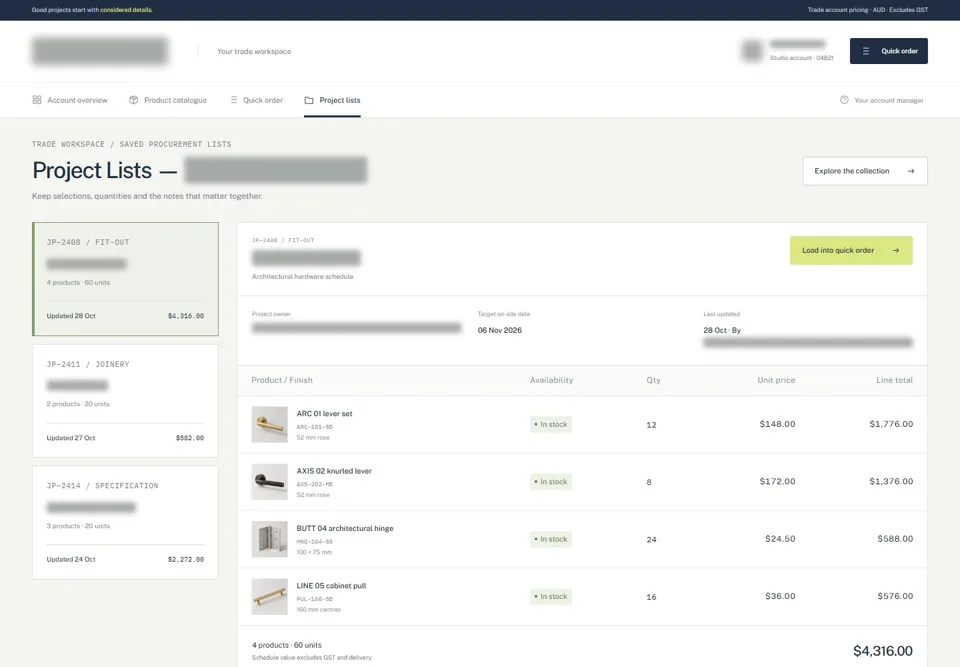Click the ARC 01 lever set product name
Screen dimensions: 960x667
tap(324, 413)
